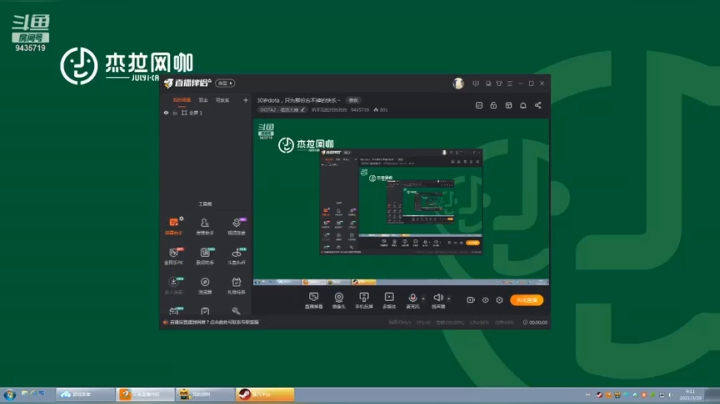Start recording with the camera record icon
Image resolution: width=720 pixels, height=404 pixels.
pyautogui.click(x=471, y=300)
